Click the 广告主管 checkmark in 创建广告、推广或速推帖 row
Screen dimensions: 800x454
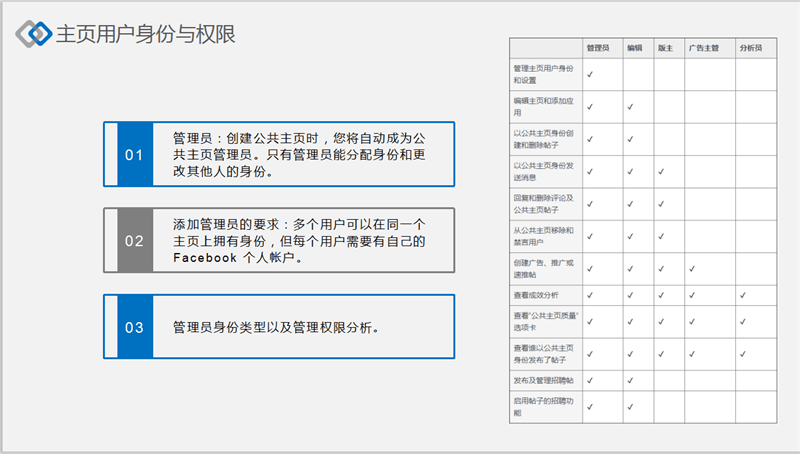click(692, 269)
